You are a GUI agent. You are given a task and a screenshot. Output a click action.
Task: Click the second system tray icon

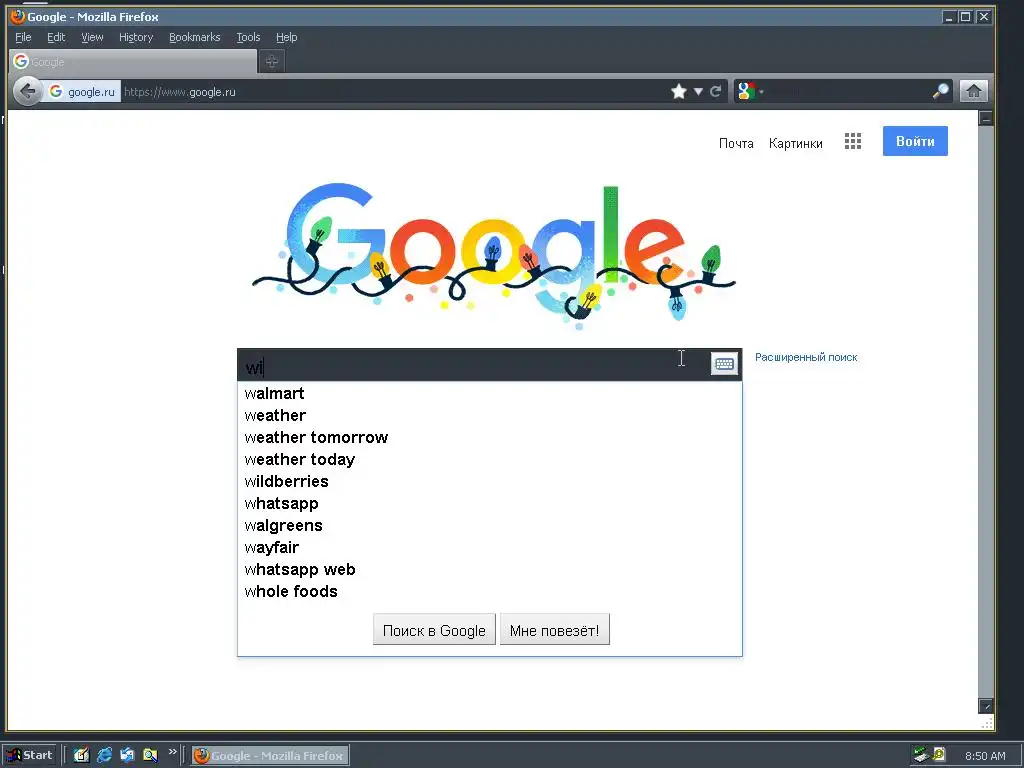click(939, 755)
